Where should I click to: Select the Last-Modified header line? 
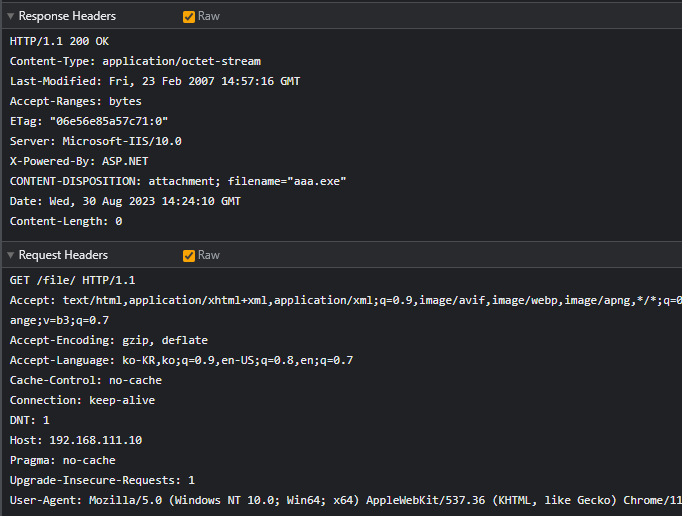tap(155, 81)
